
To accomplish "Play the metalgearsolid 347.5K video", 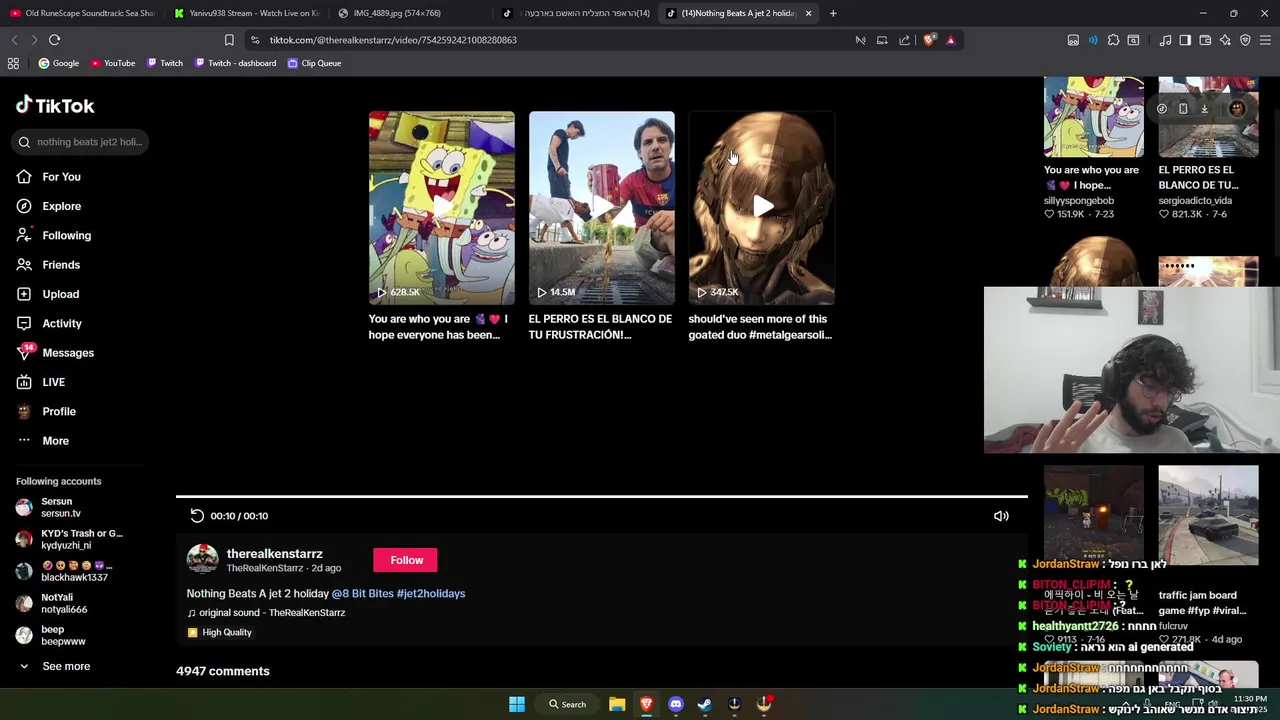I will [x=761, y=208].
